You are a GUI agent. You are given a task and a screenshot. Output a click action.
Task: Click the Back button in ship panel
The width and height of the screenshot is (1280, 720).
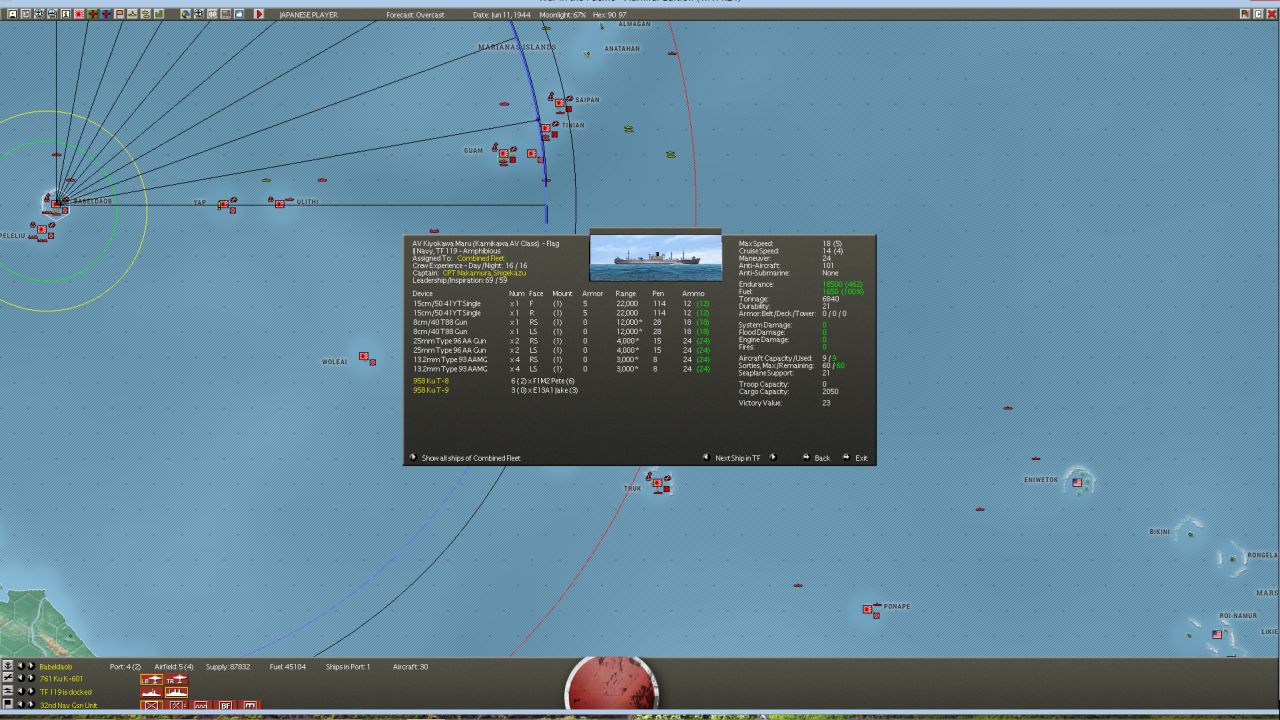pyautogui.click(x=822, y=458)
